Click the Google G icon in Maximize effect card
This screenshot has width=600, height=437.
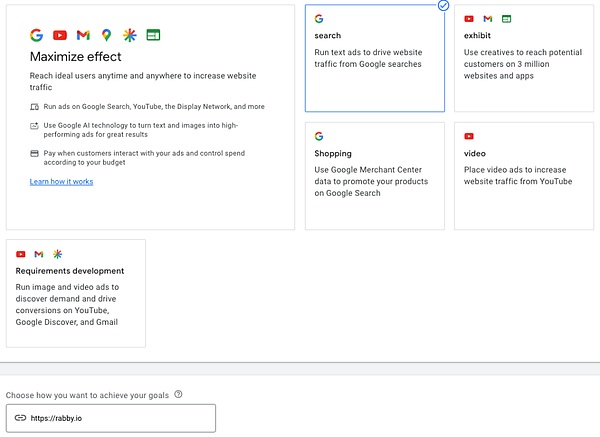pyautogui.click(x=37, y=35)
